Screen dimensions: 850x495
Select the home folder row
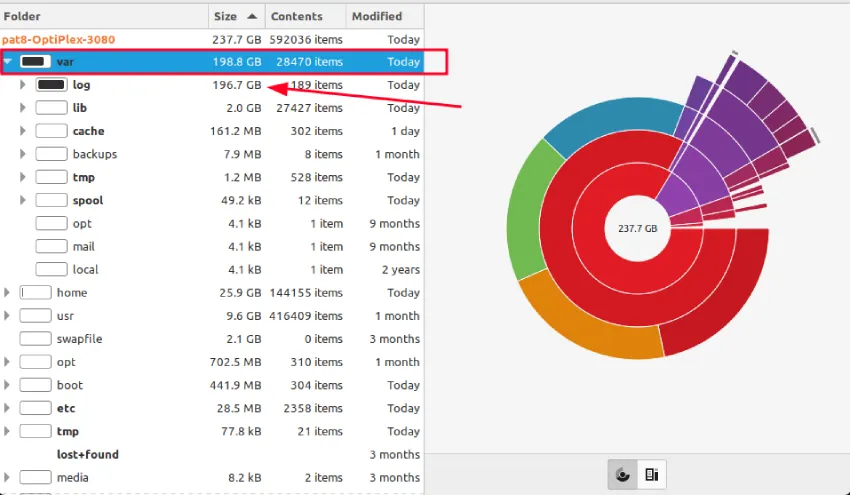(x=212, y=293)
